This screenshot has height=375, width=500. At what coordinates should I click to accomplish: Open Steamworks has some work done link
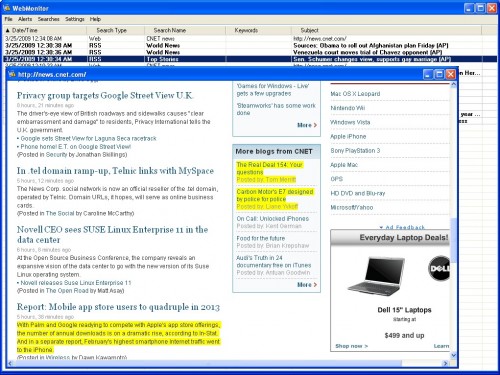pos(276,109)
